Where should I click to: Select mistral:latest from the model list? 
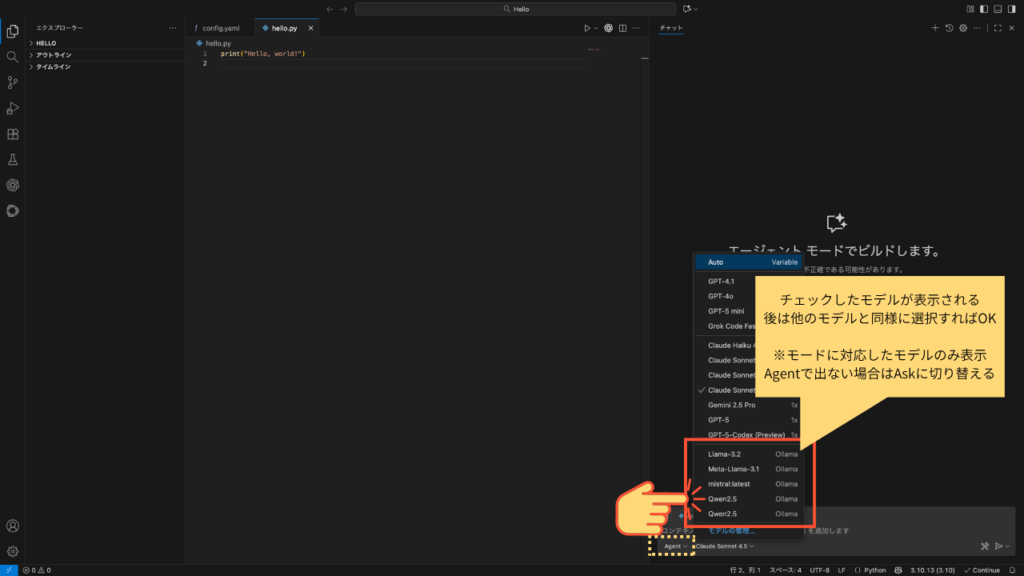point(729,484)
